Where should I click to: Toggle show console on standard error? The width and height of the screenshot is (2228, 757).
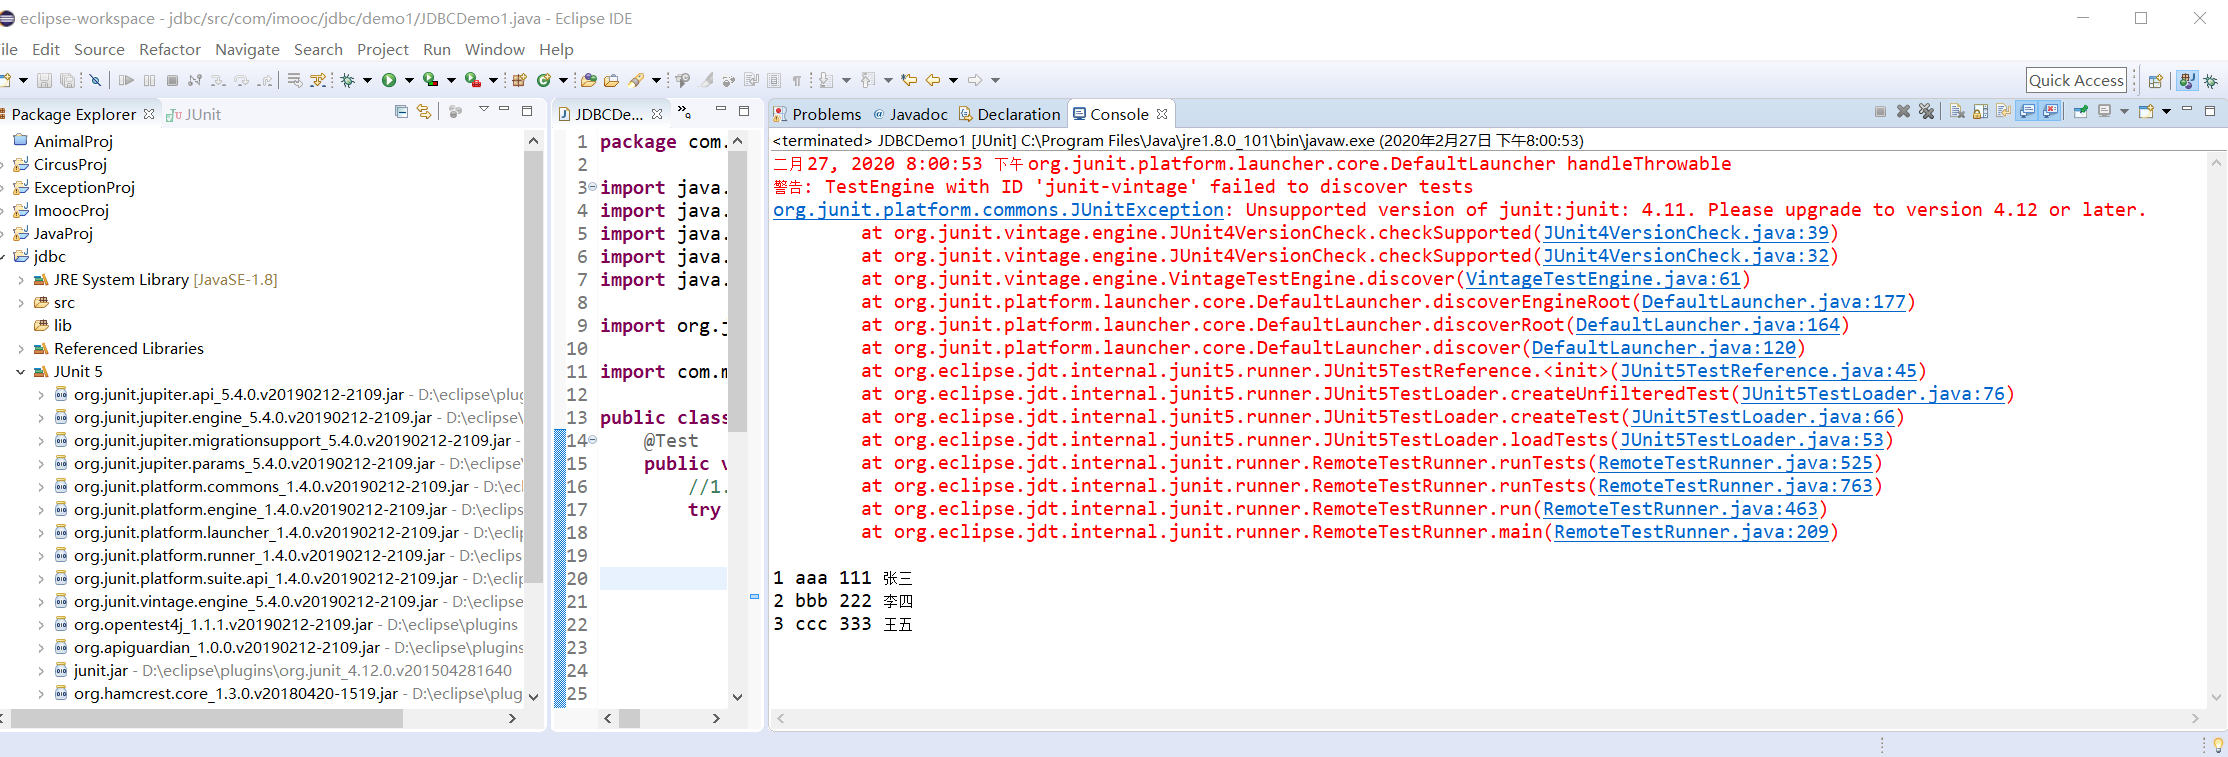tap(2050, 111)
